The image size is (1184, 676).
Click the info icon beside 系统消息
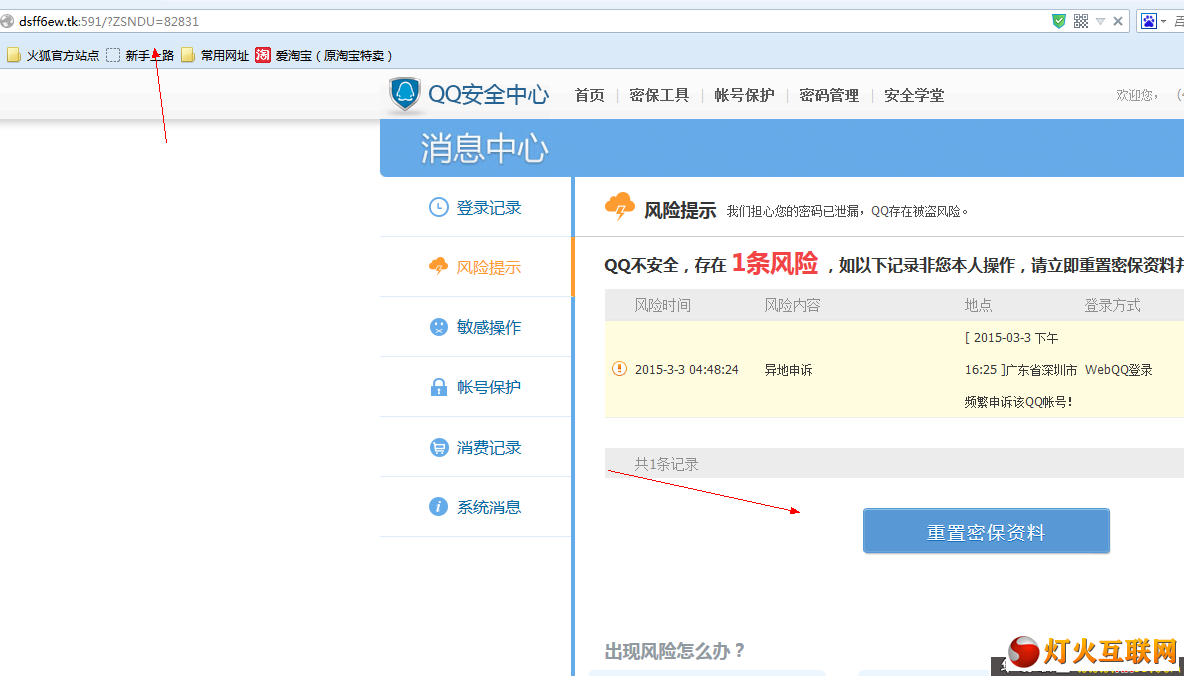tap(439, 507)
